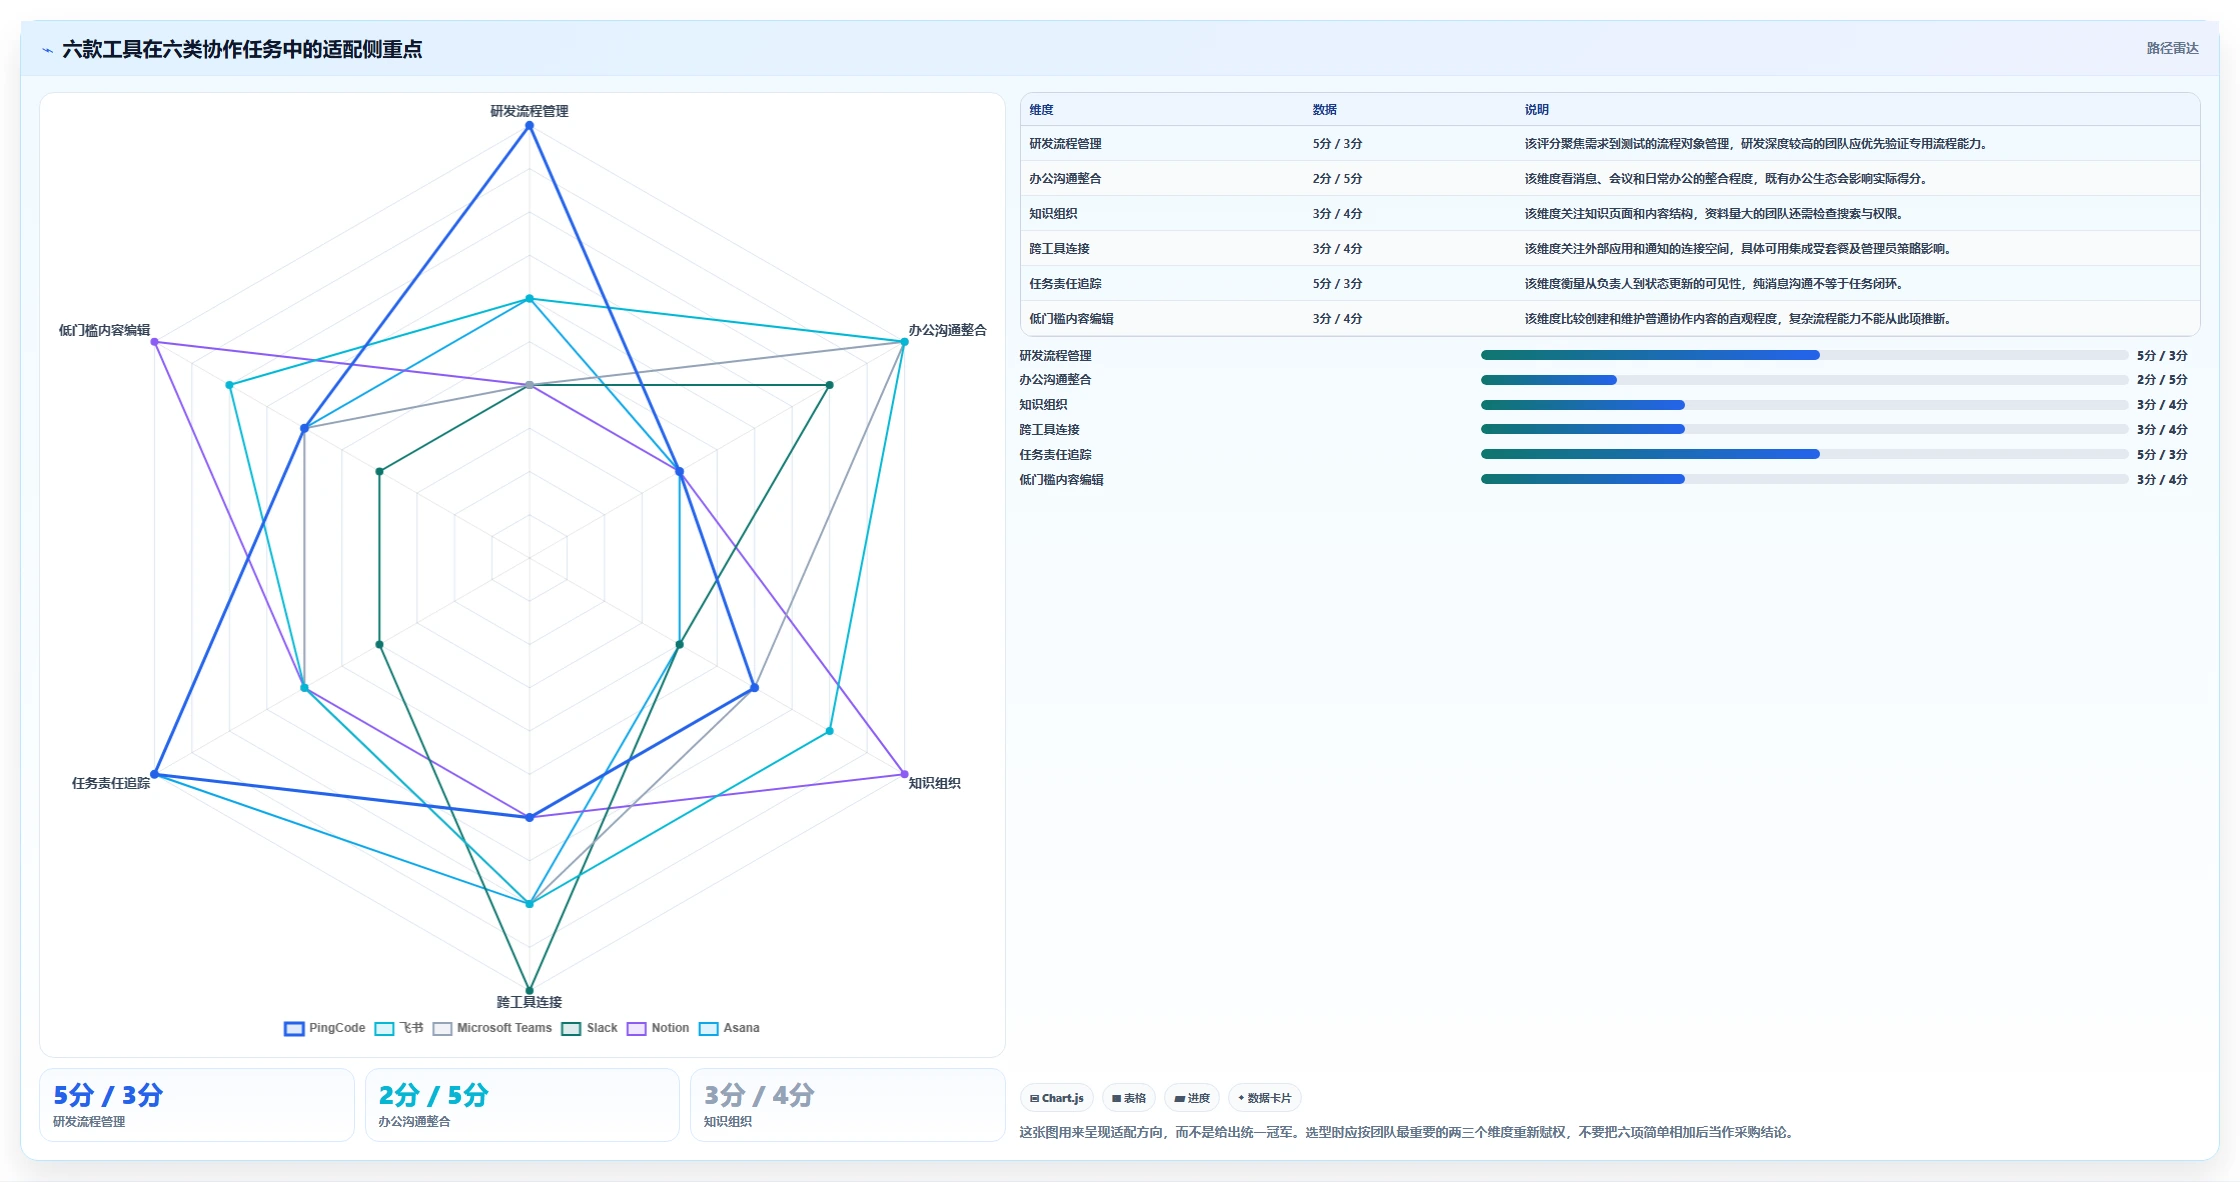2240x1182 pixels.
Task: Click the small icon before the page title
Action: pos(47,50)
